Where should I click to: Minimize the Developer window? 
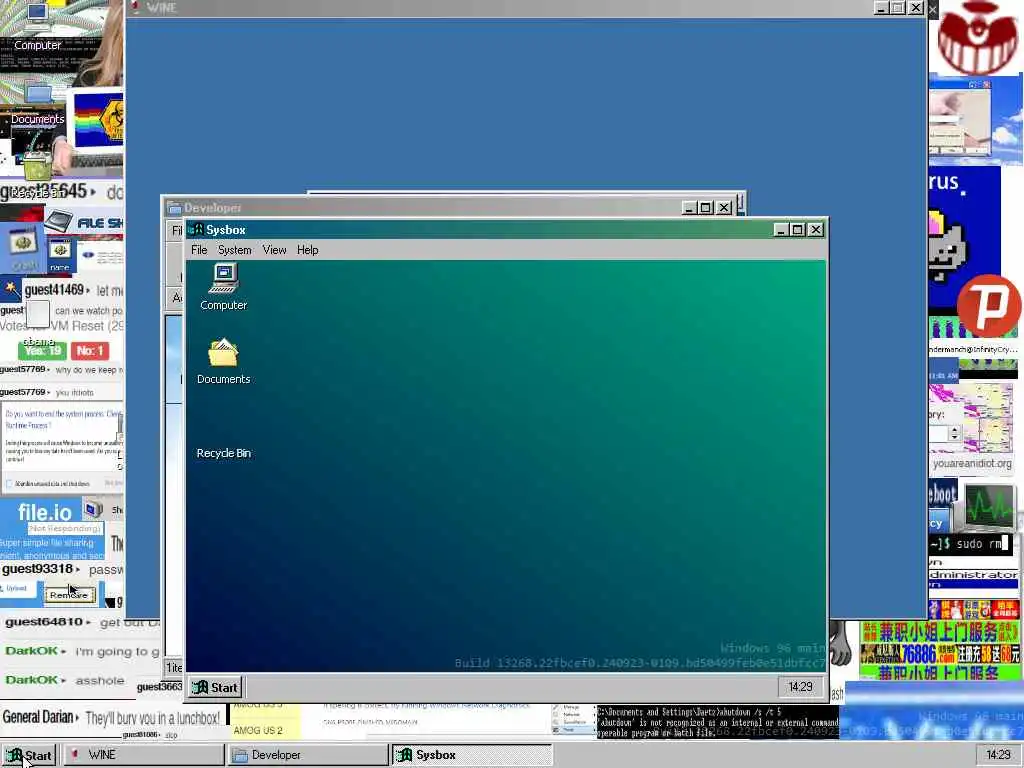pos(689,208)
